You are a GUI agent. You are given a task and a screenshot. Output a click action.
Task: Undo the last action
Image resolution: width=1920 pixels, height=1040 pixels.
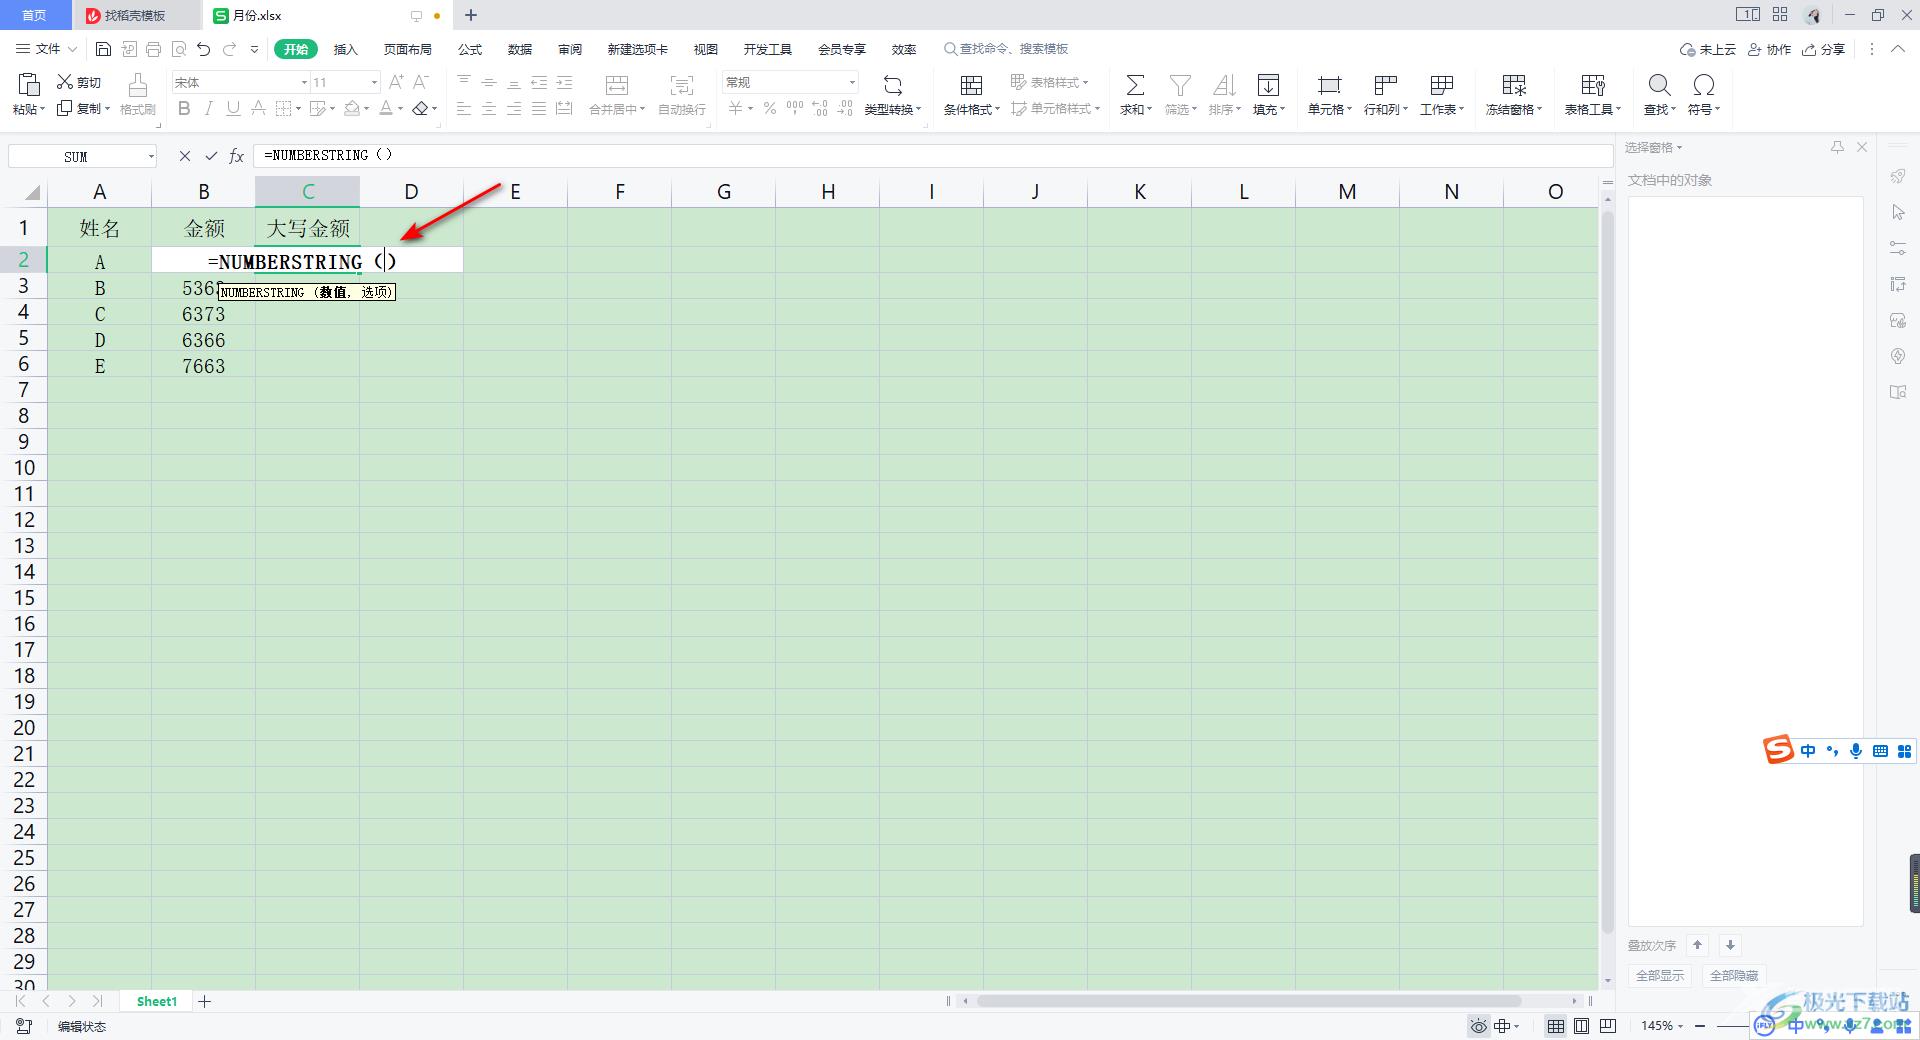point(204,49)
